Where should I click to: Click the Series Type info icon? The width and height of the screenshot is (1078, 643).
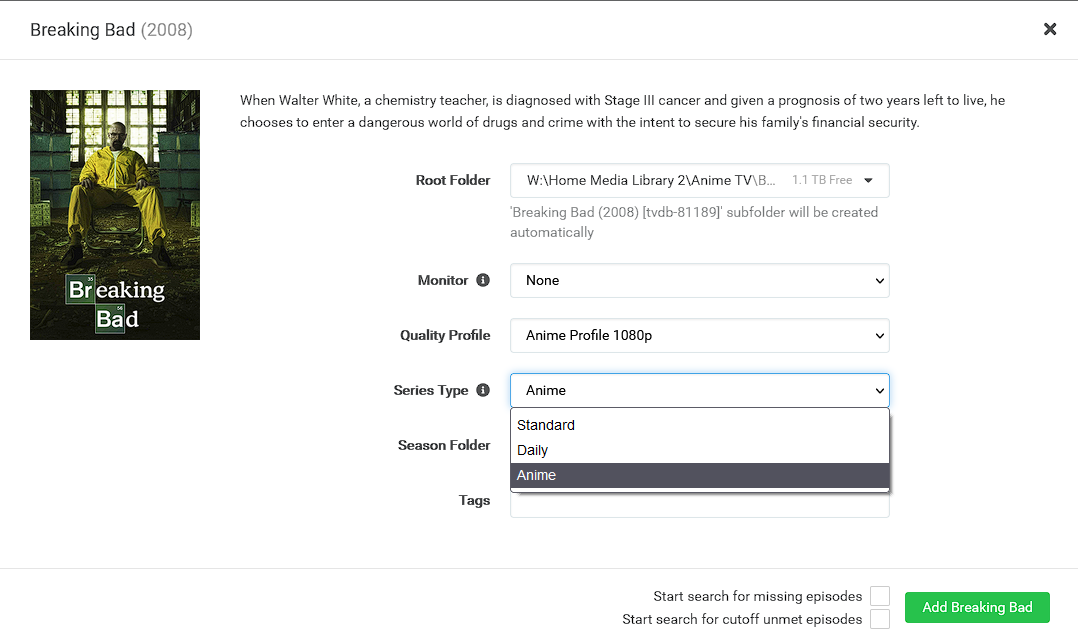[483, 390]
